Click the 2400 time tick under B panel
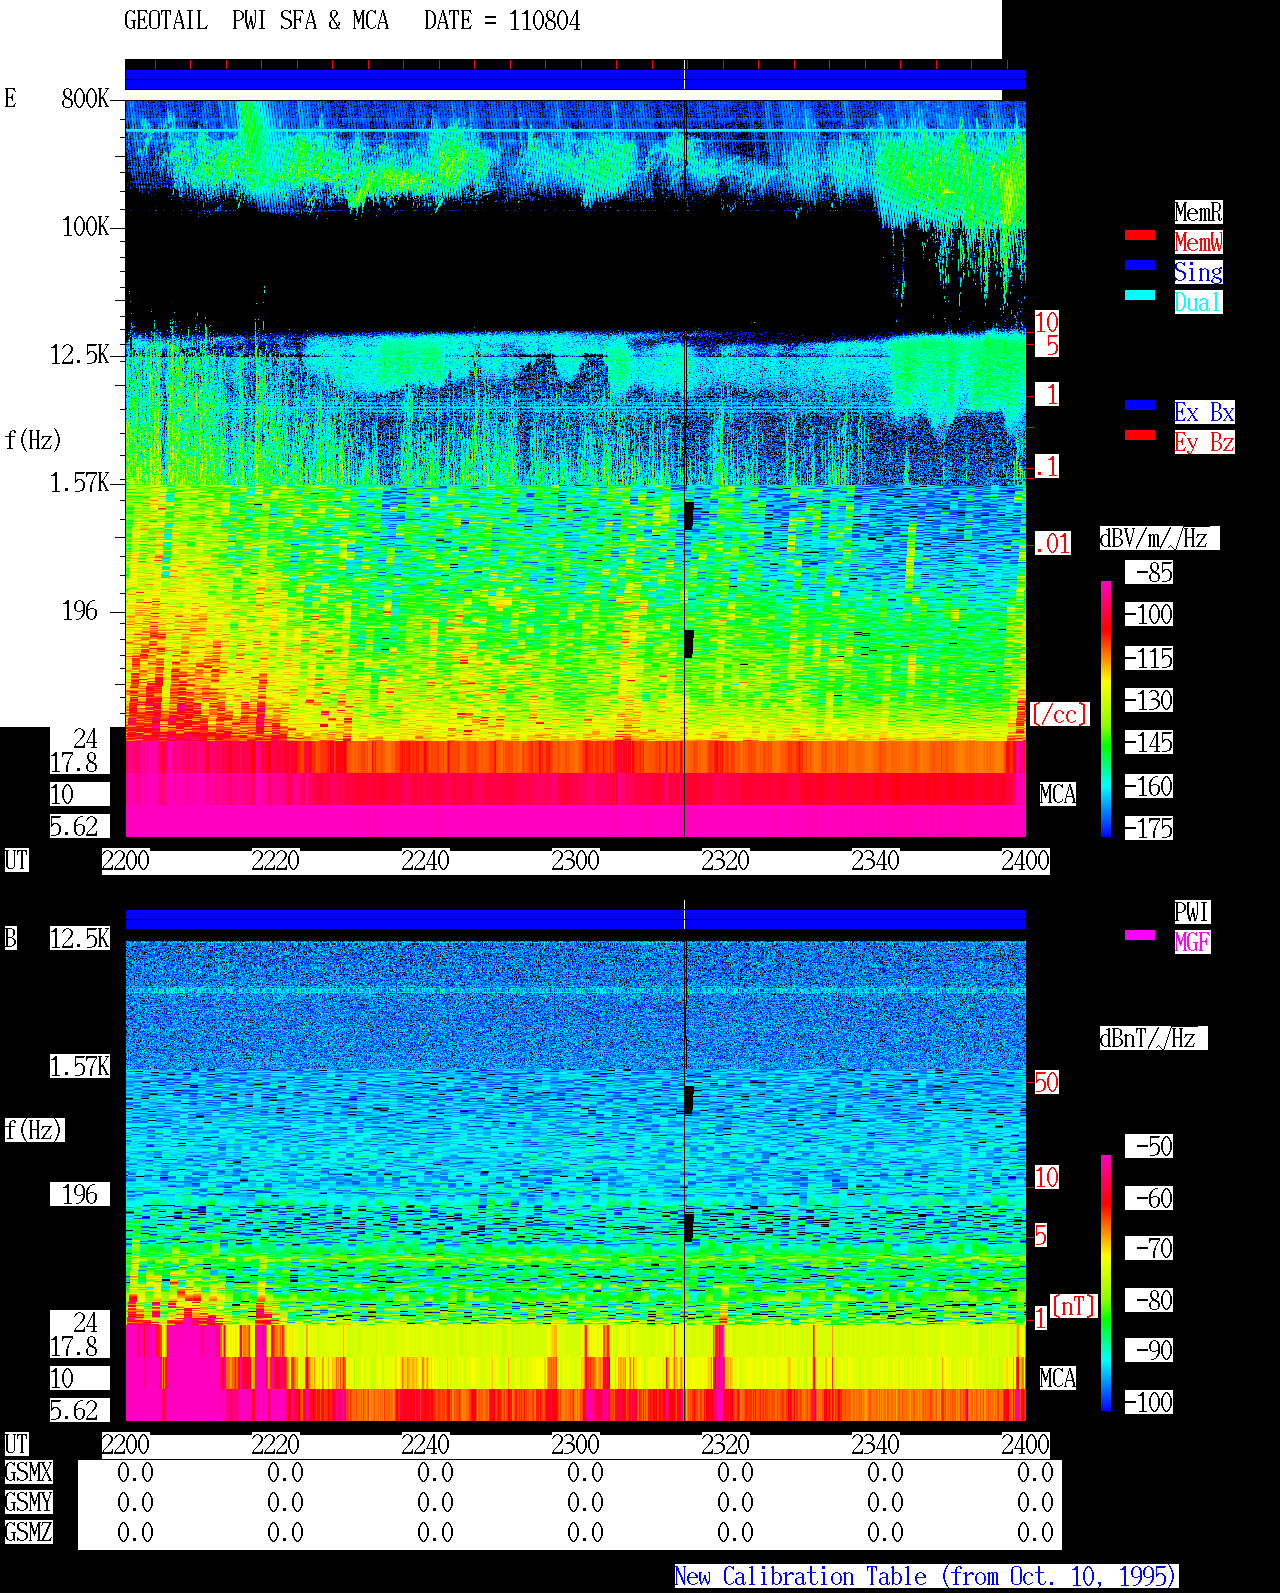Screen dimensions: 1280x1593 [x=1025, y=1444]
